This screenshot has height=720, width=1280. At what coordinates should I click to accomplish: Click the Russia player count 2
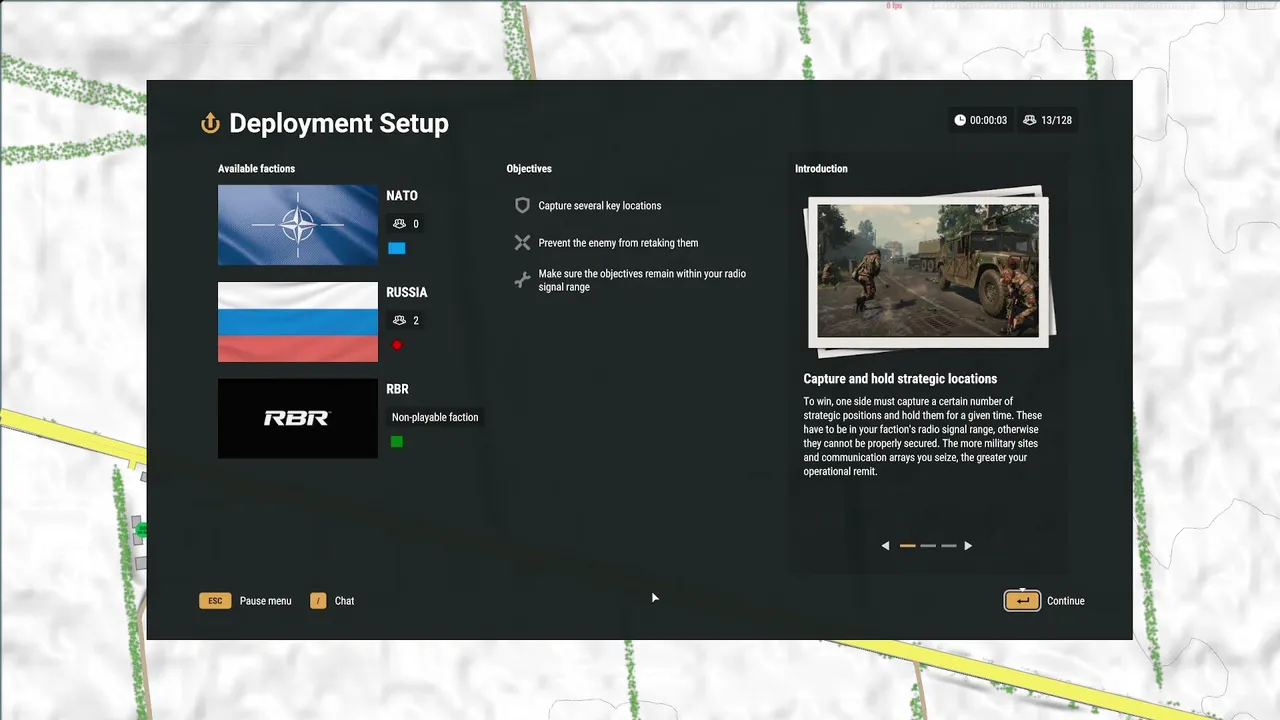click(416, 320)
